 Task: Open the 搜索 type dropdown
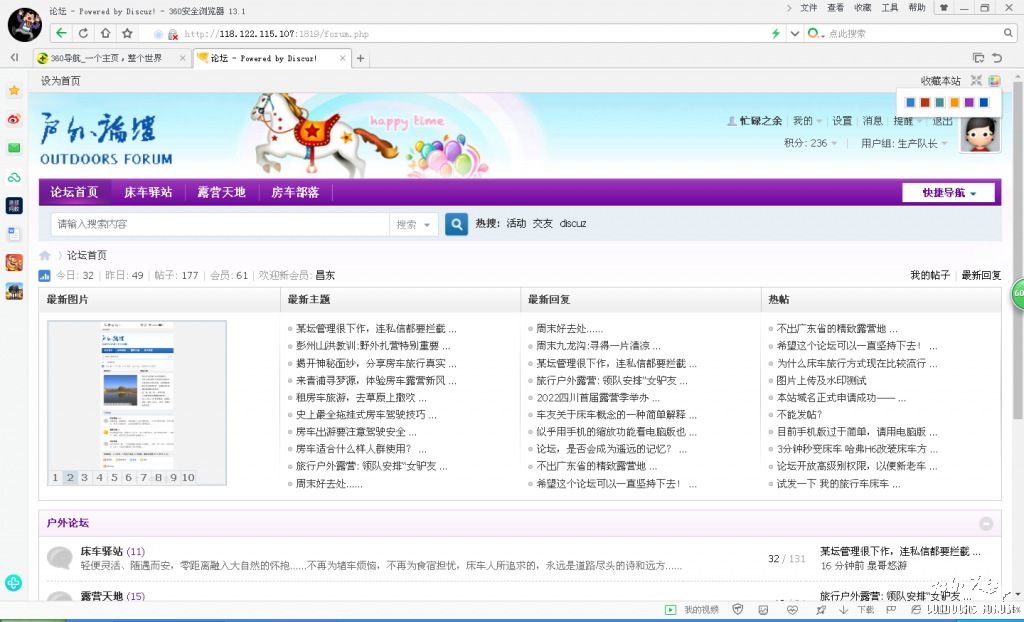(x=413, y=224)
